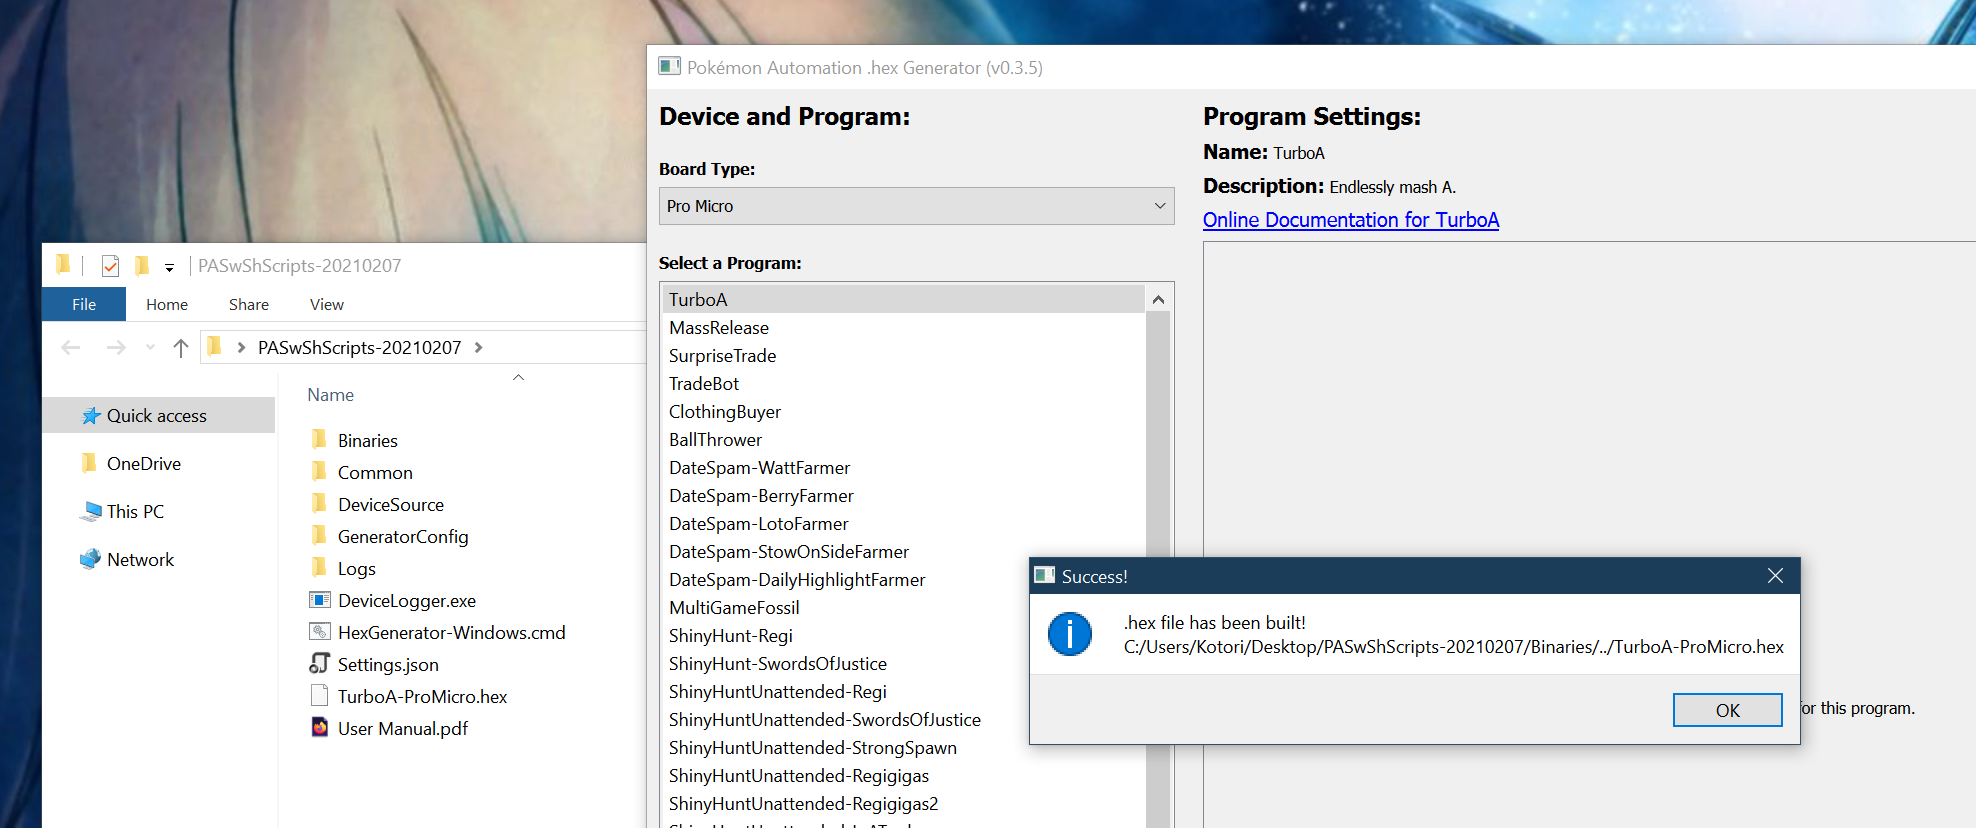The width and height of the screenshot is (1976, 828).
Task: Select TurboA in the program list
Action: pyautogui.click(x=903, y=299)
